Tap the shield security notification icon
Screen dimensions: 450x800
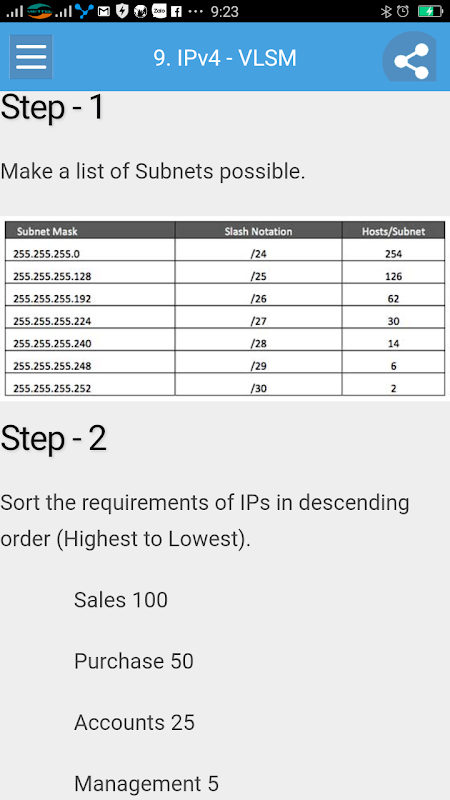121,11
